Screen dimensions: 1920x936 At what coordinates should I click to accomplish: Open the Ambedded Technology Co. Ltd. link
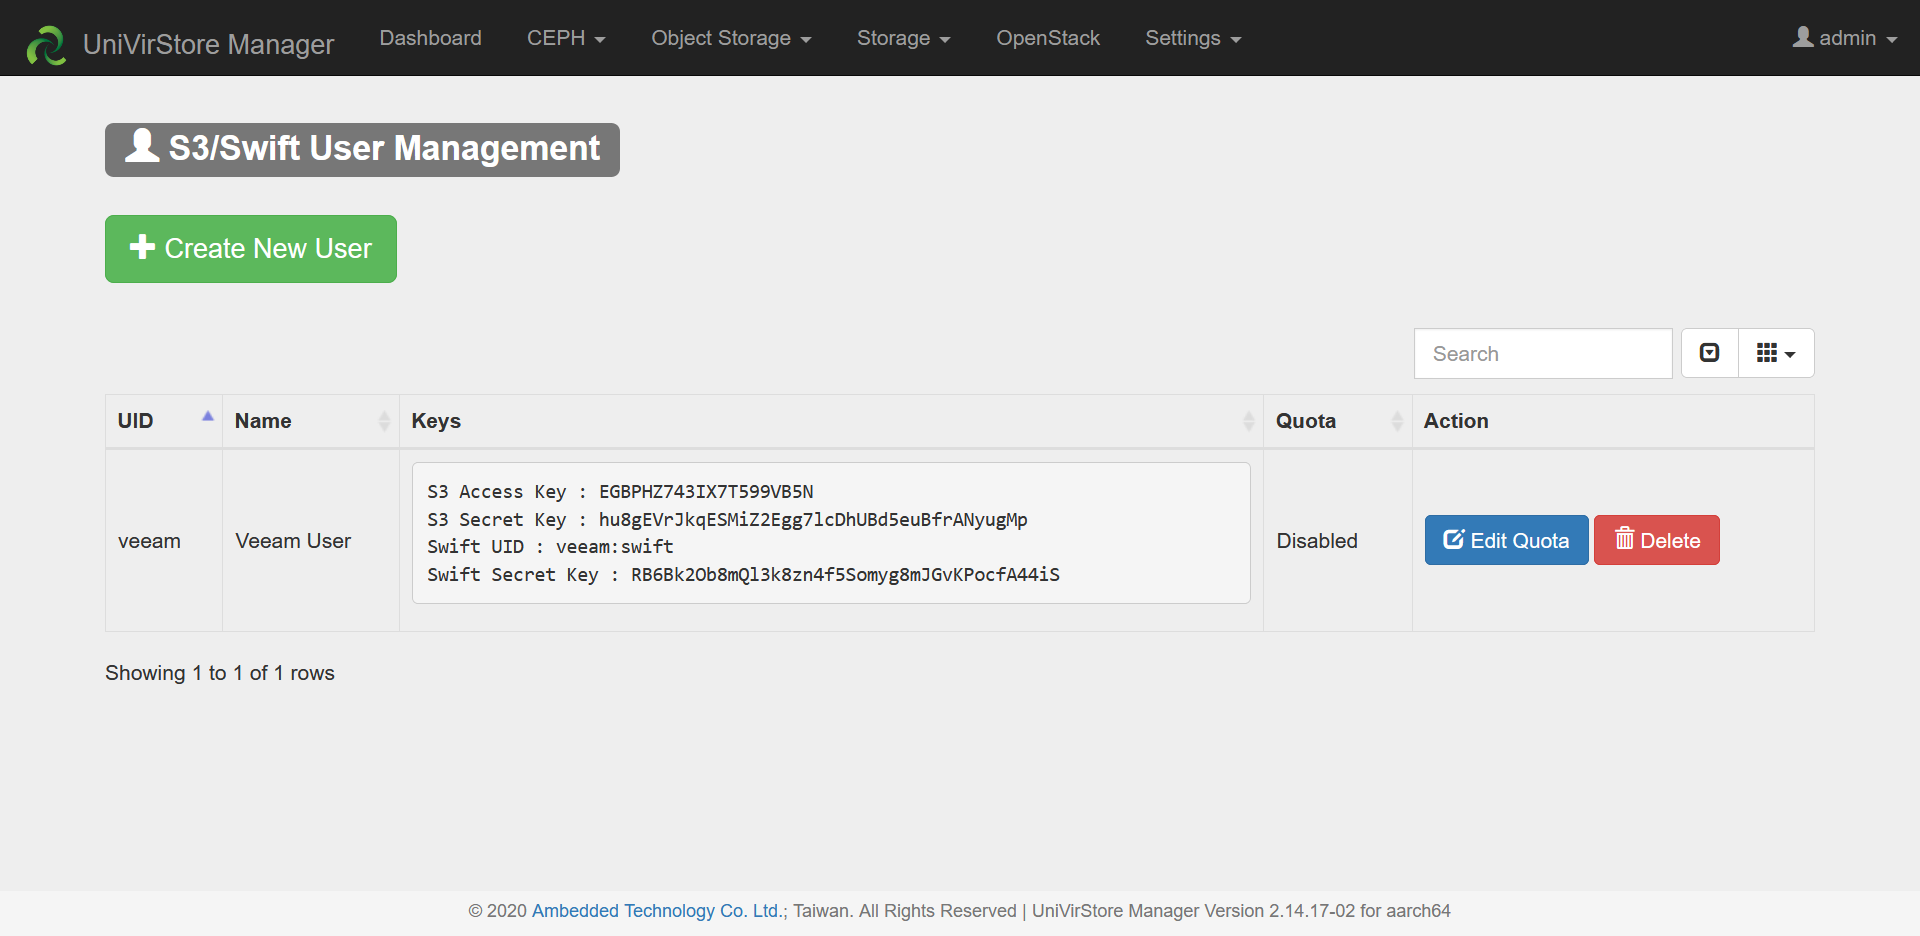tap(657, 911)
